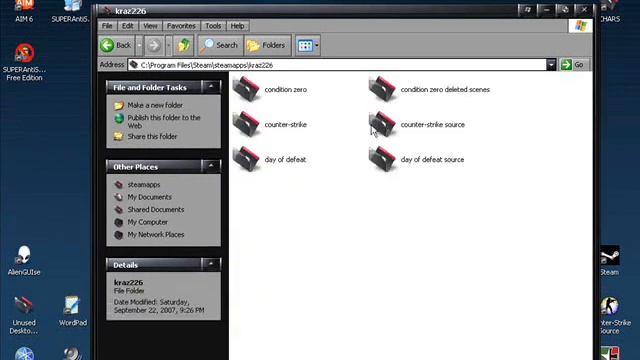Open the Edit menu
640x360 pixels.
tap(128, 26)
